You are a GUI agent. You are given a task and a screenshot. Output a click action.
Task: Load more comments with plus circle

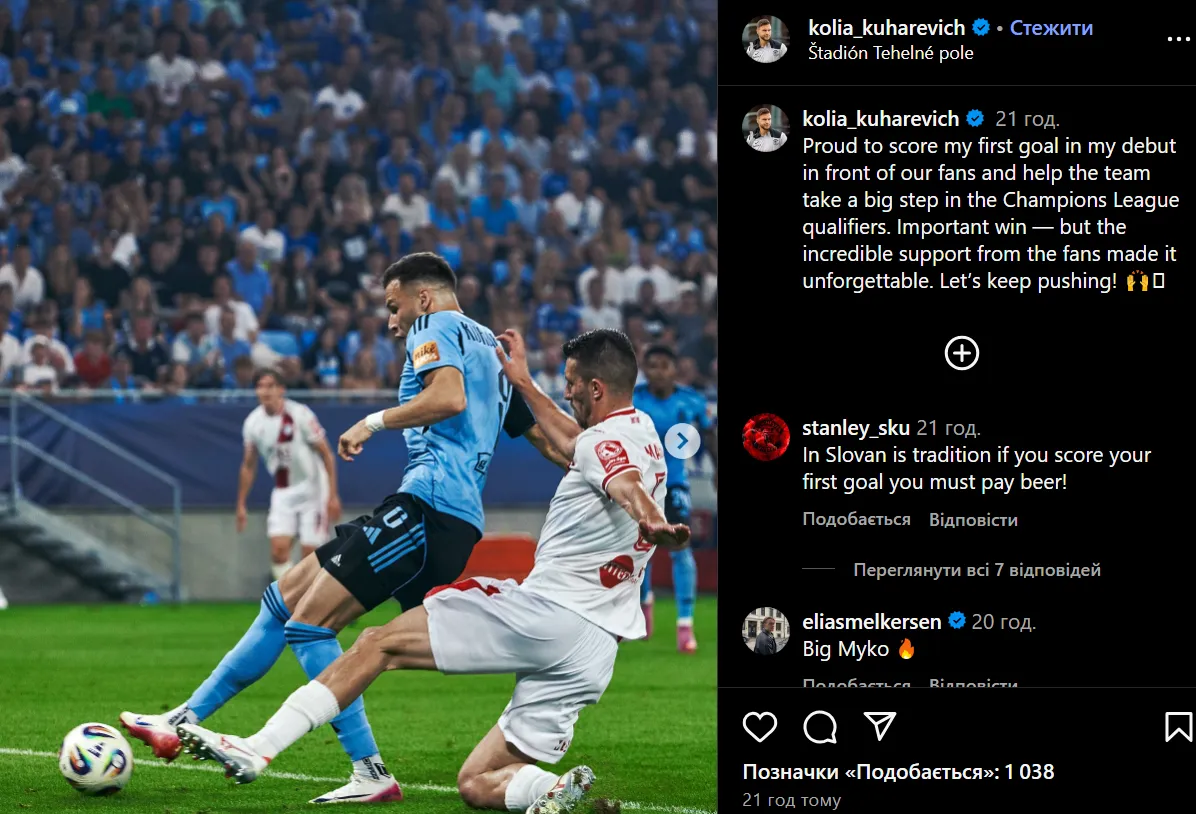click(x=962, y=353)
